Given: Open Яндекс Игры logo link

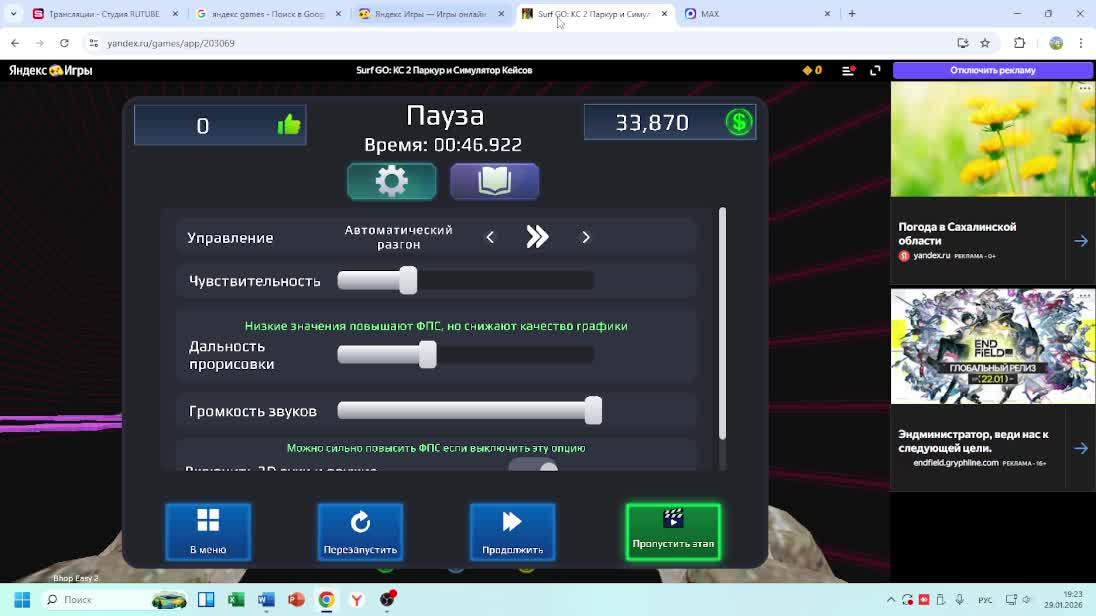Looking at the screenshot, I should (50, 70).
